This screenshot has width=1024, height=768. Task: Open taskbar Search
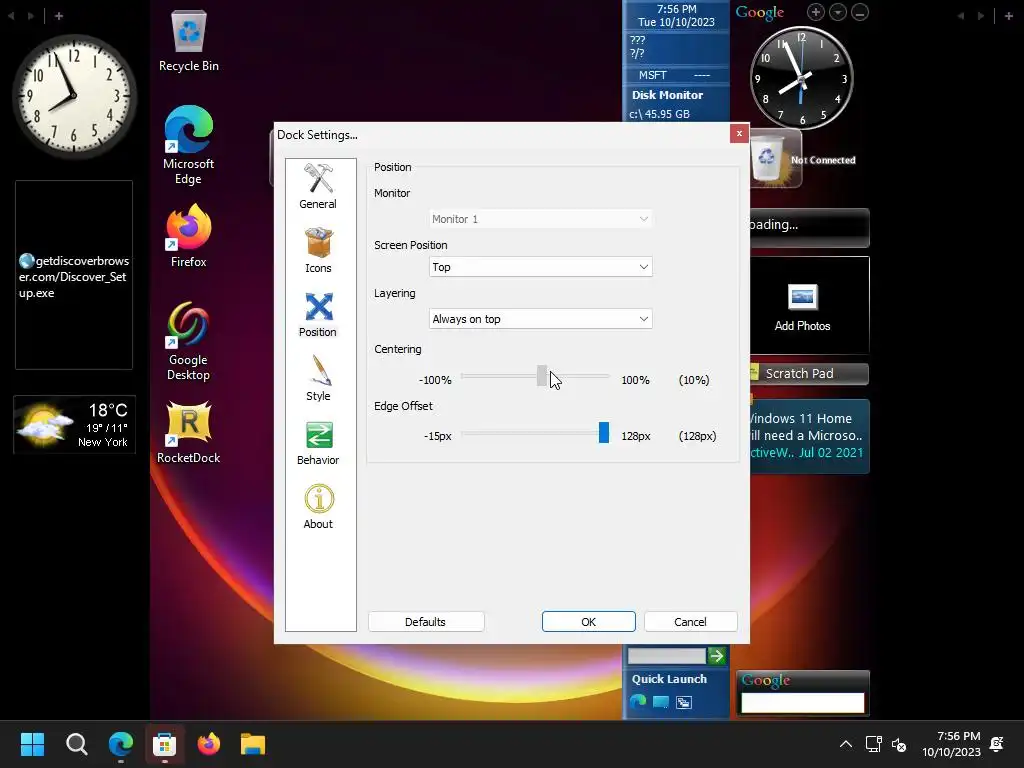click(x=76, y=744)
